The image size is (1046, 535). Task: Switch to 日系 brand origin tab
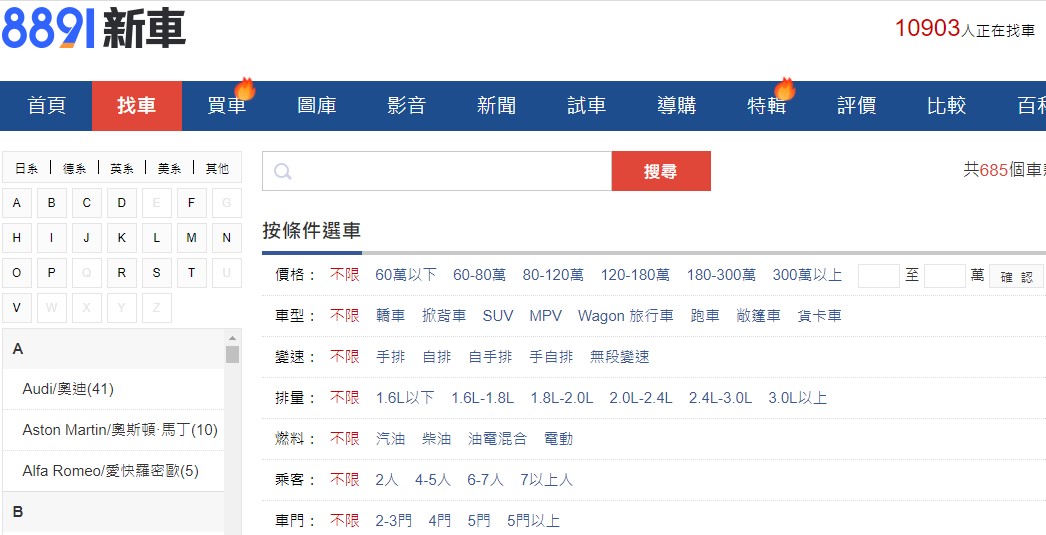click(27, 169)
